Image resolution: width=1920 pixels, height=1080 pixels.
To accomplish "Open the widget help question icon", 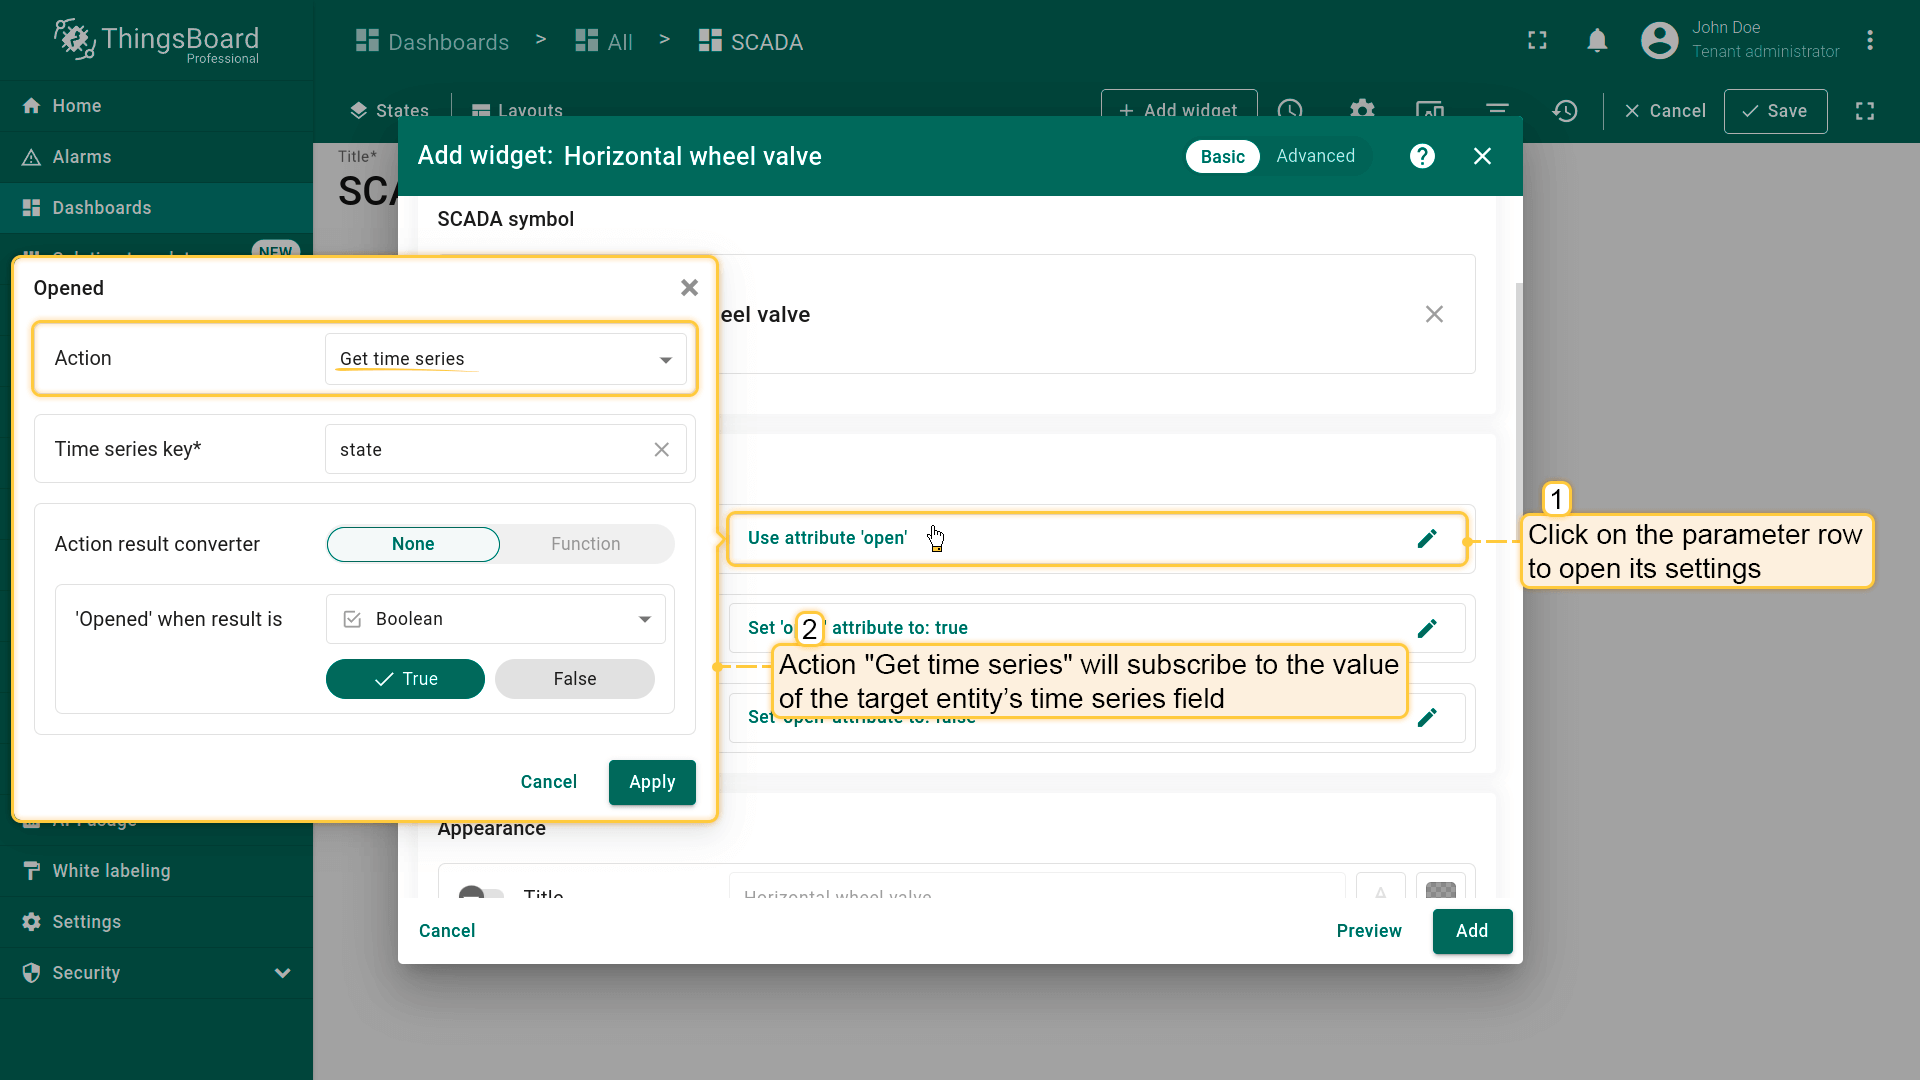I will click(1422, 156).
